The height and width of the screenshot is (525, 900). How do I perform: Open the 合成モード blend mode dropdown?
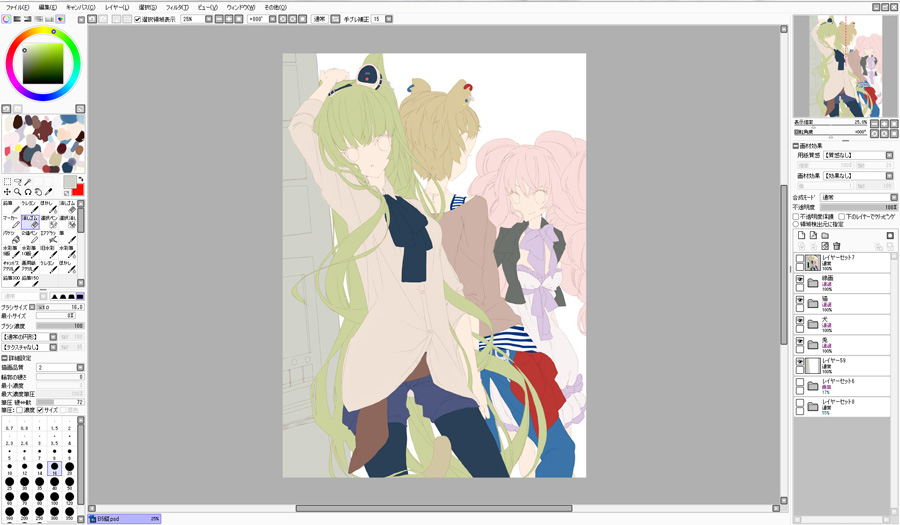(894, 197)
